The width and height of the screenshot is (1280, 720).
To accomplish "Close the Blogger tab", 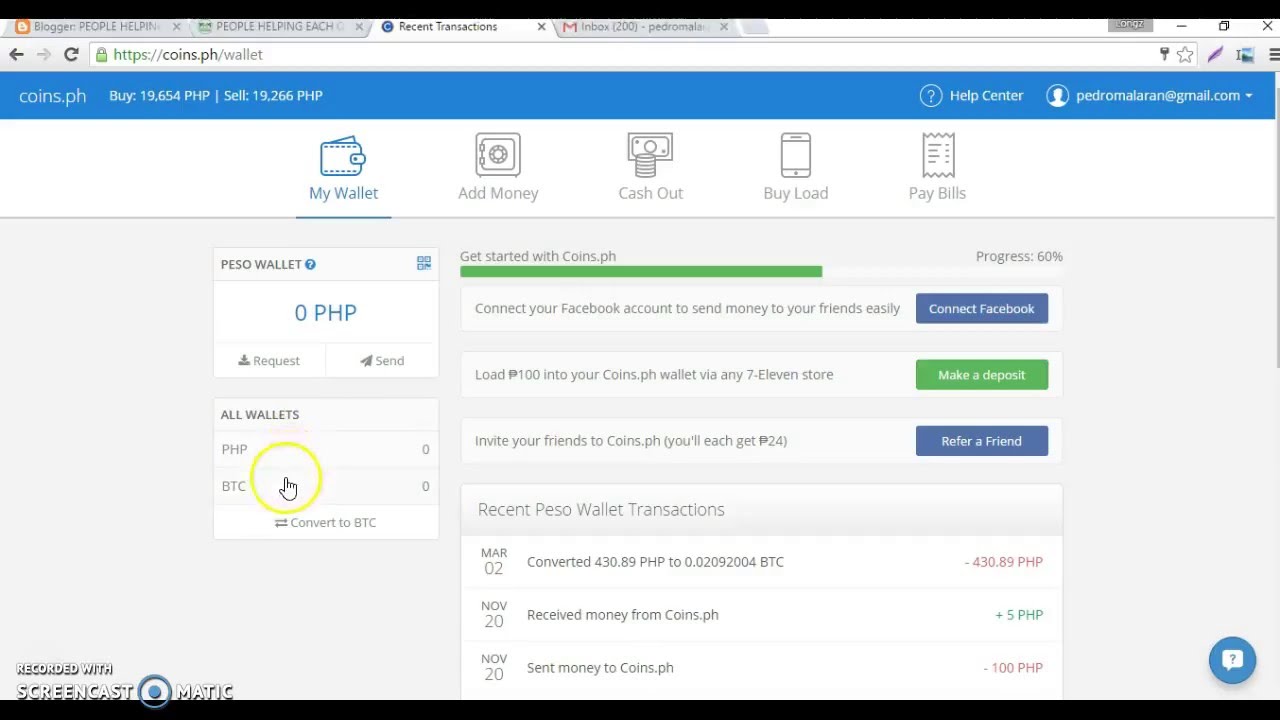I will [177, 27].
